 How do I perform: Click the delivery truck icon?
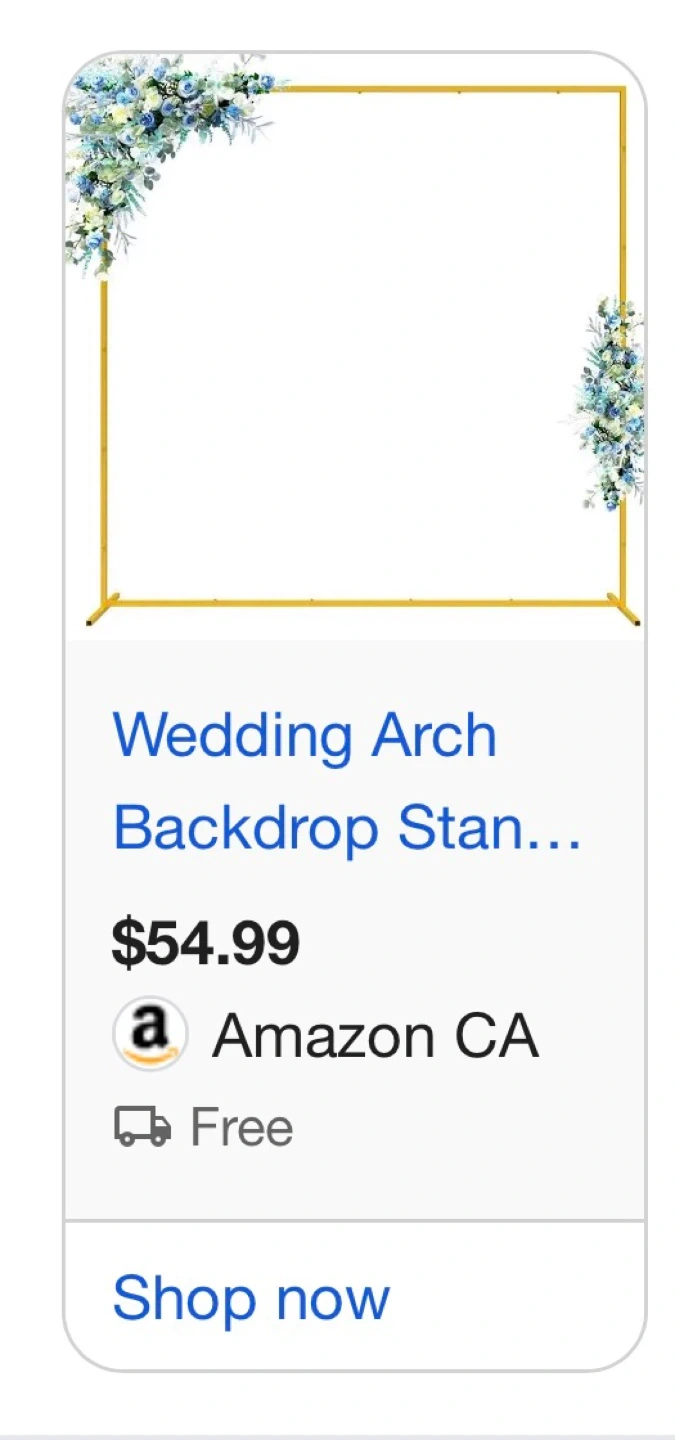point(142,1127)
